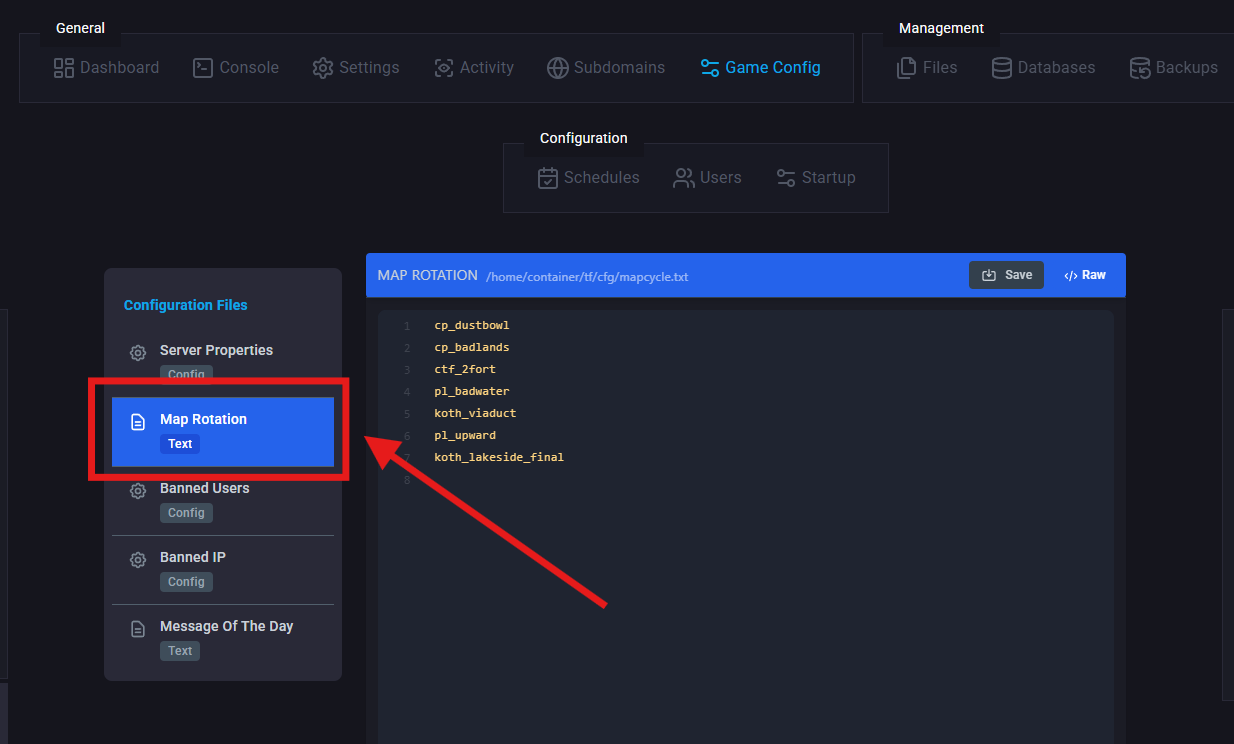
Task: Click the Configuration Files heading
Action: 186,305
